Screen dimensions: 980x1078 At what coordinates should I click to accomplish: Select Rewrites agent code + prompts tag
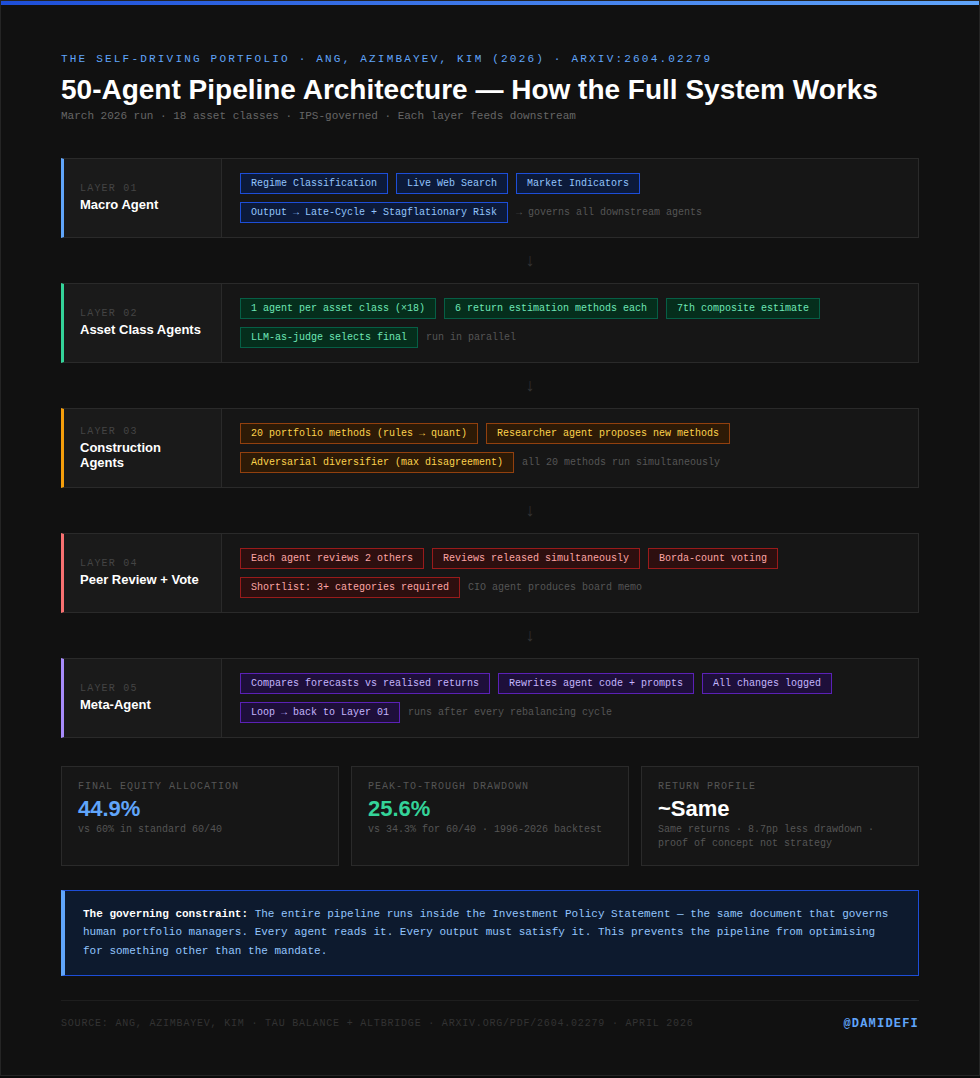pyautogui.click(x=596, y=683)
